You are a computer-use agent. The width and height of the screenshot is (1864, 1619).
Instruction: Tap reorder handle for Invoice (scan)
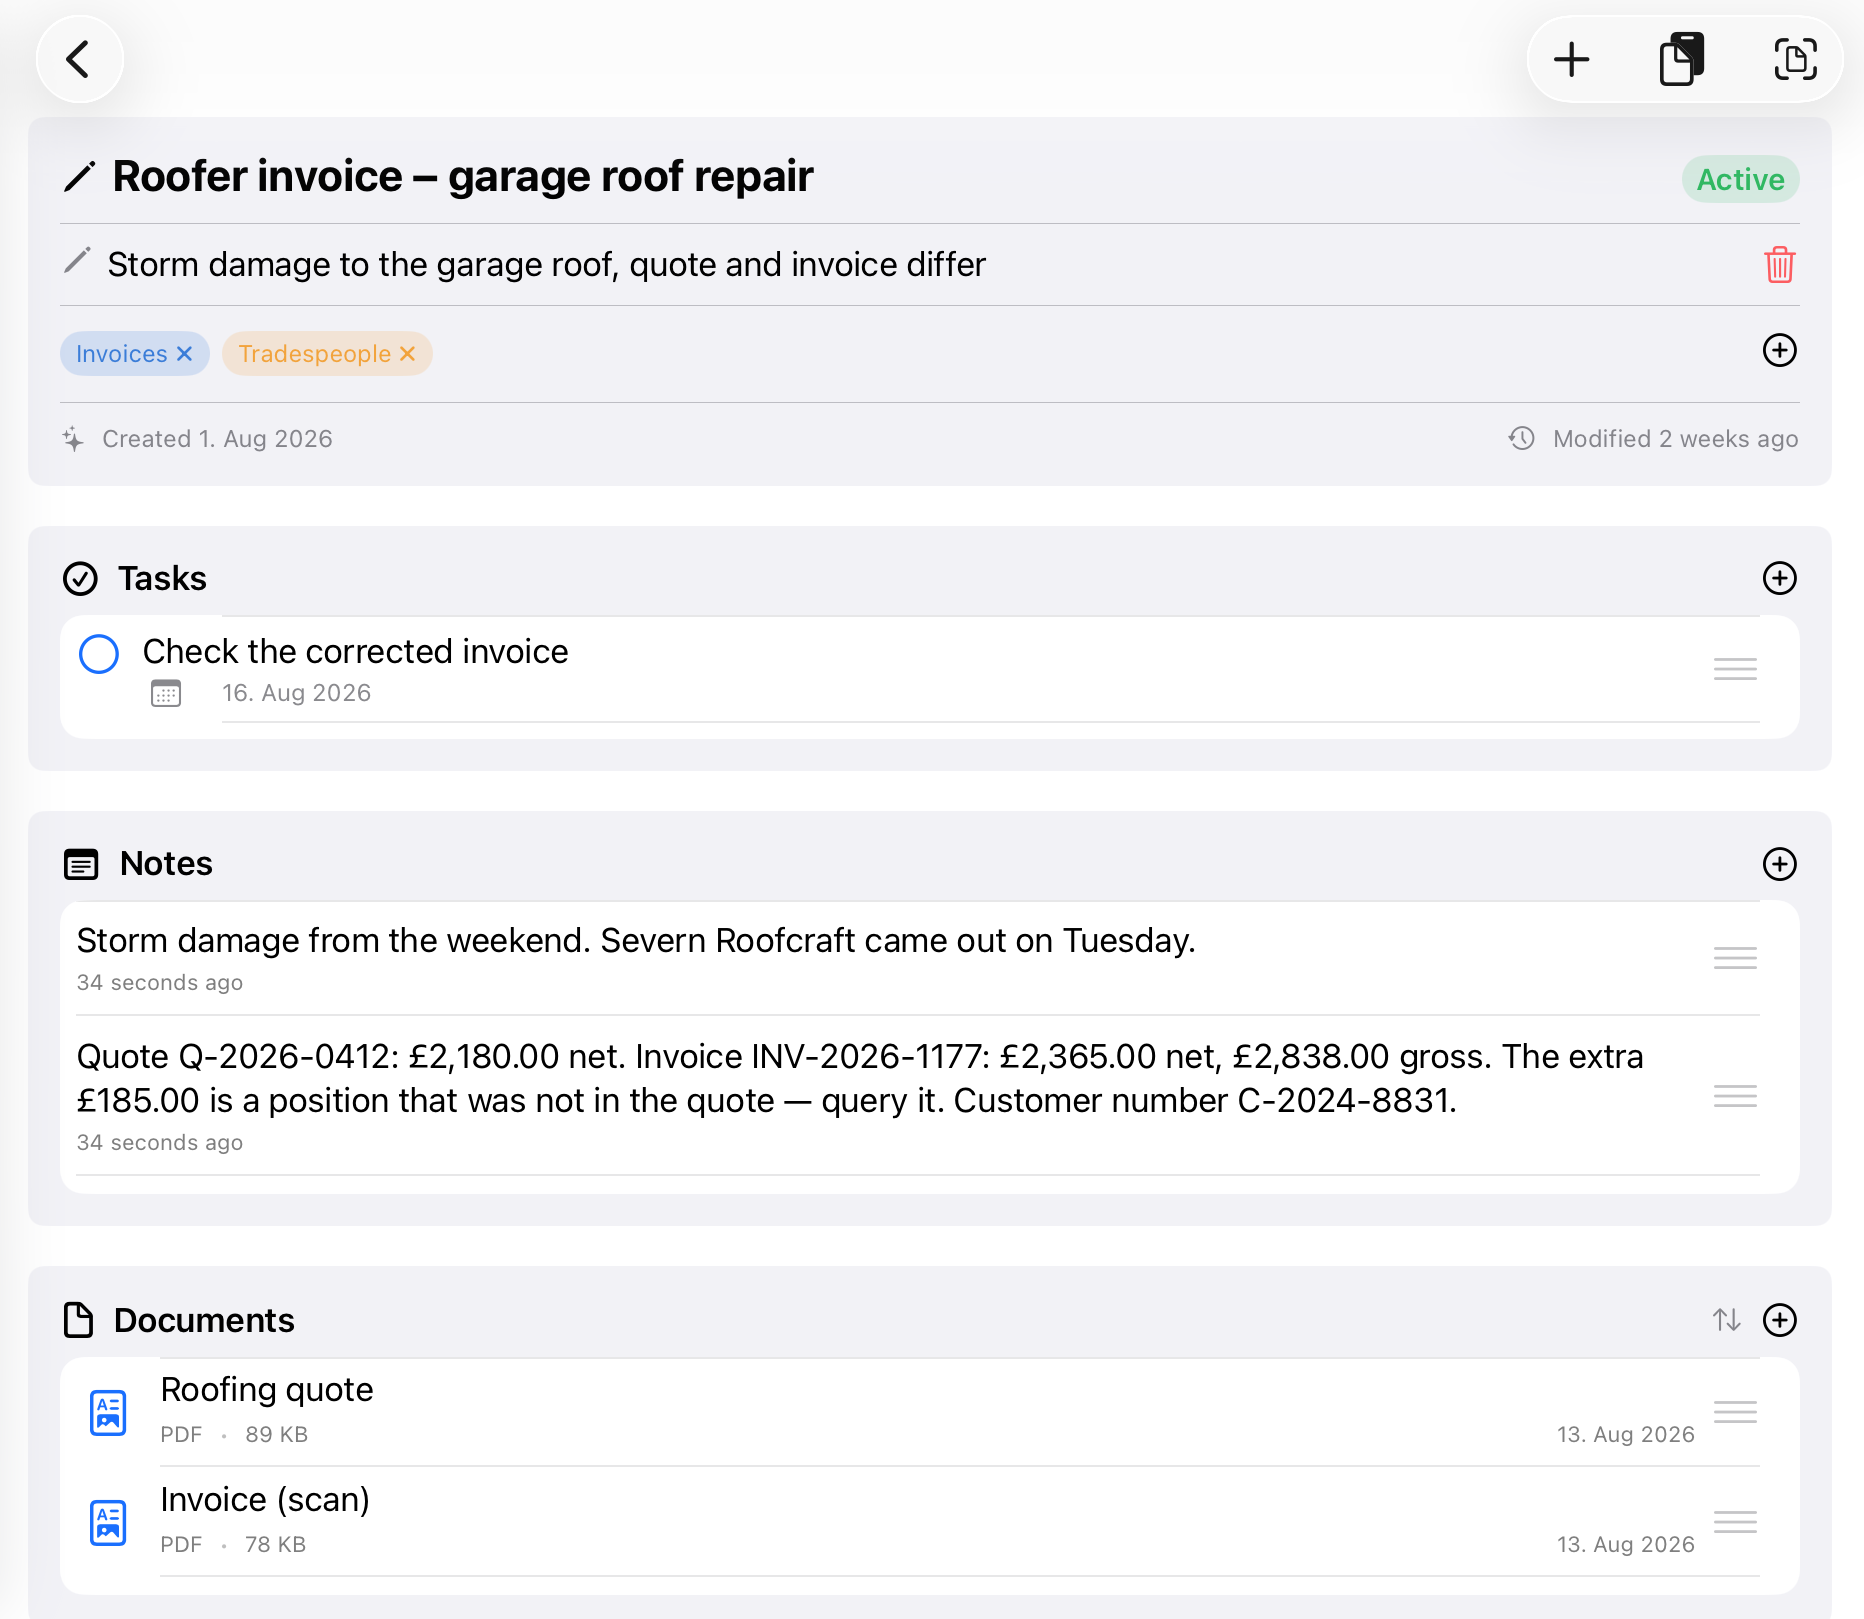pyautogui.click(x=1735, y=1522)
